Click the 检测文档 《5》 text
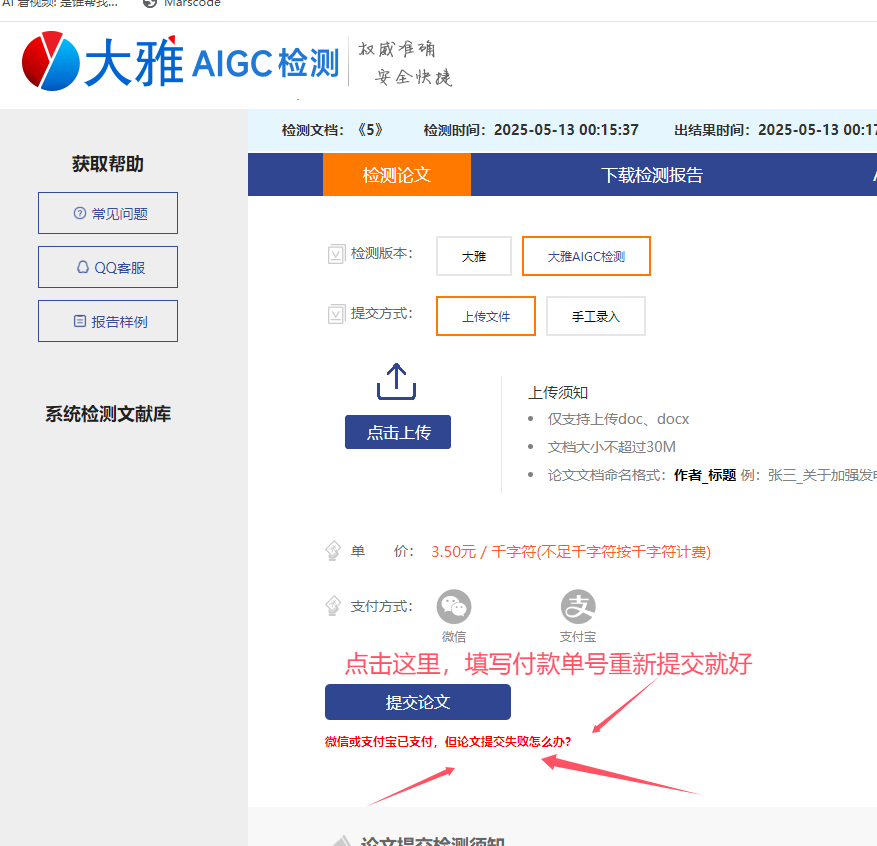This screenshot has height=846, width=877. pos(333,130)
